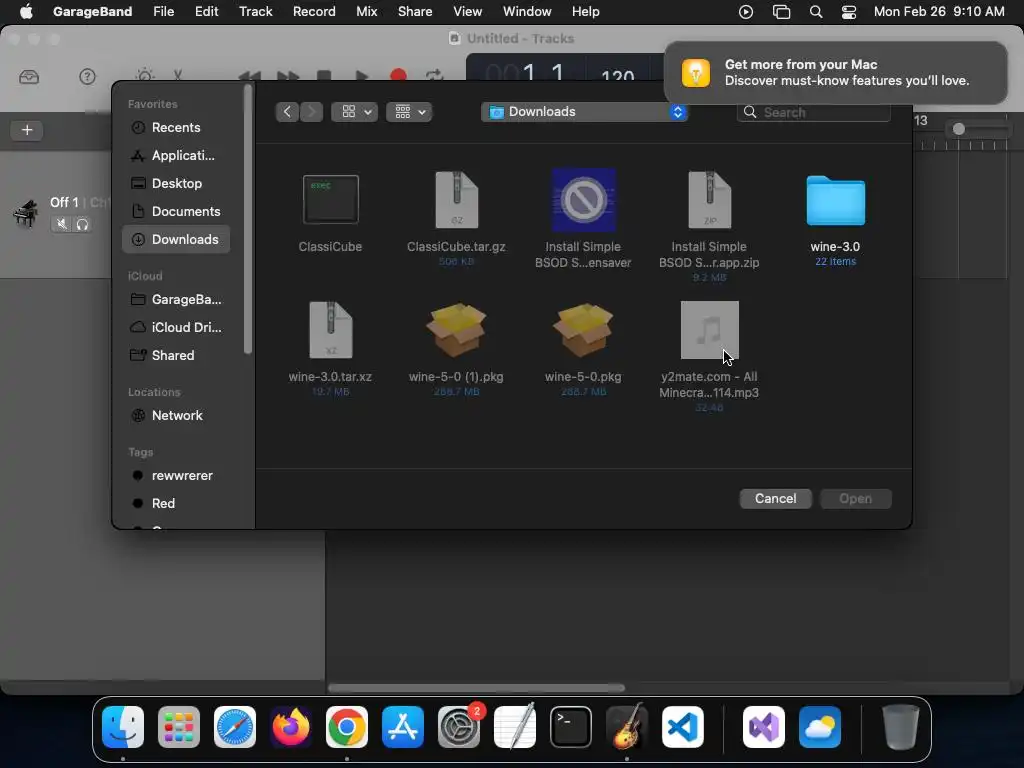Select Downloads in sidebar

(x=176, y=240)
